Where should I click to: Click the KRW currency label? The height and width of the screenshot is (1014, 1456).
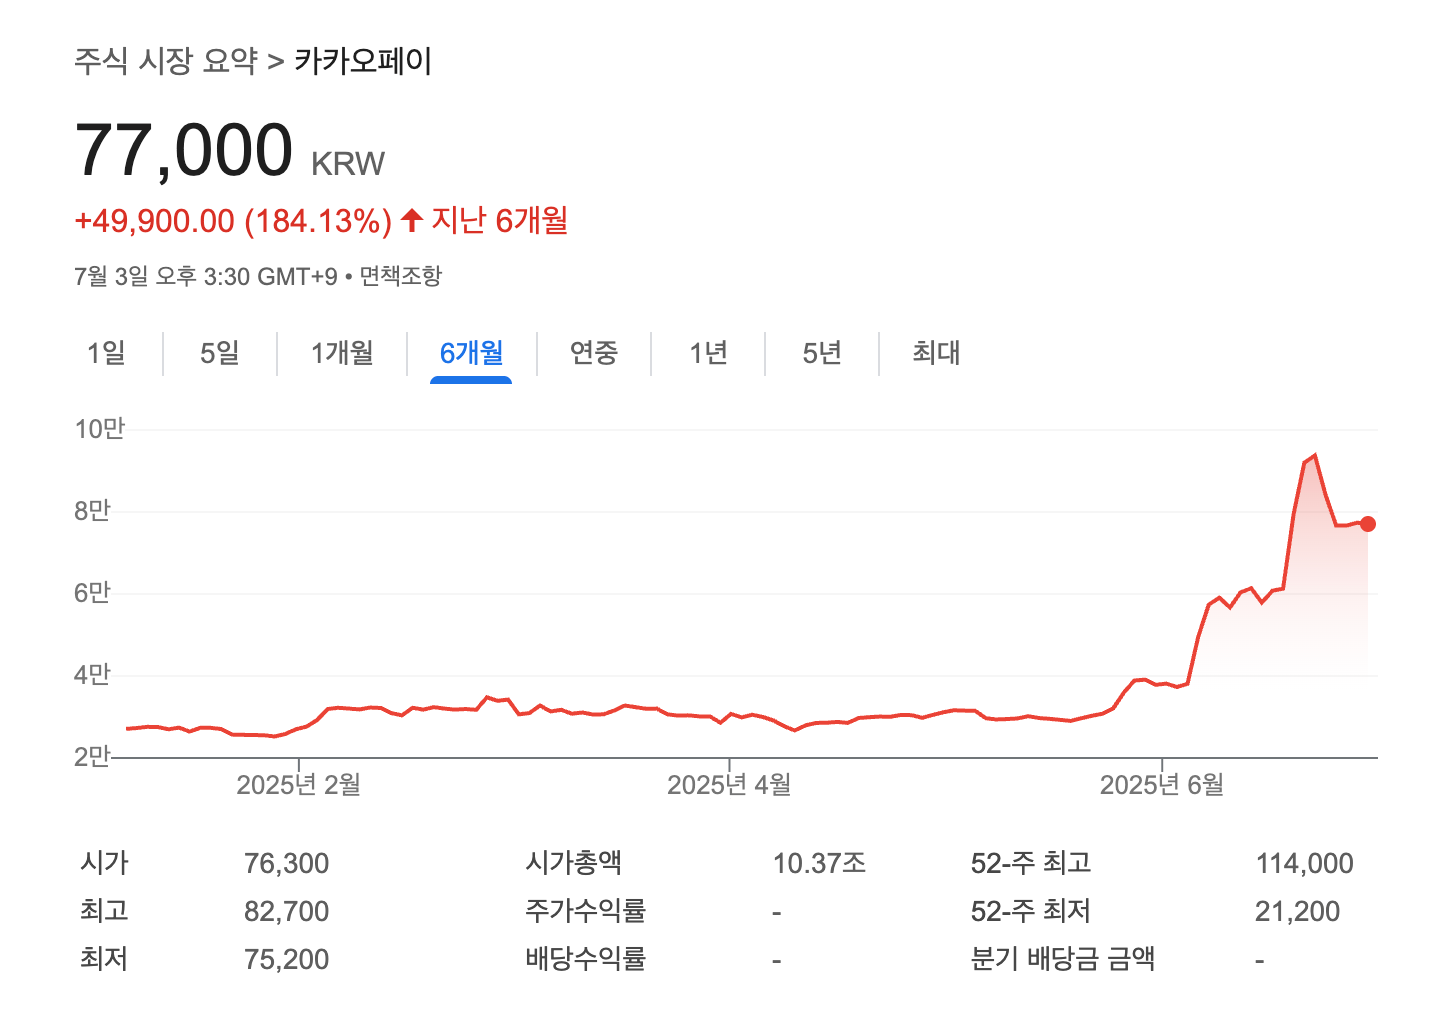pyautogui.click(x=348, y=164)
